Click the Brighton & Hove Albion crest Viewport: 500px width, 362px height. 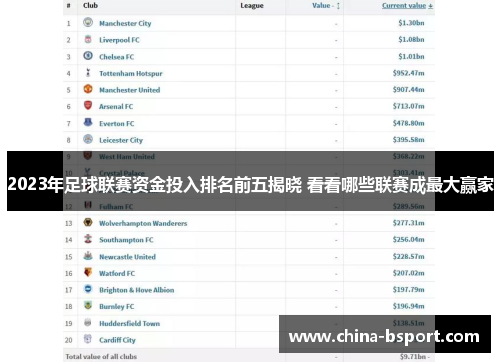(88, 289)
